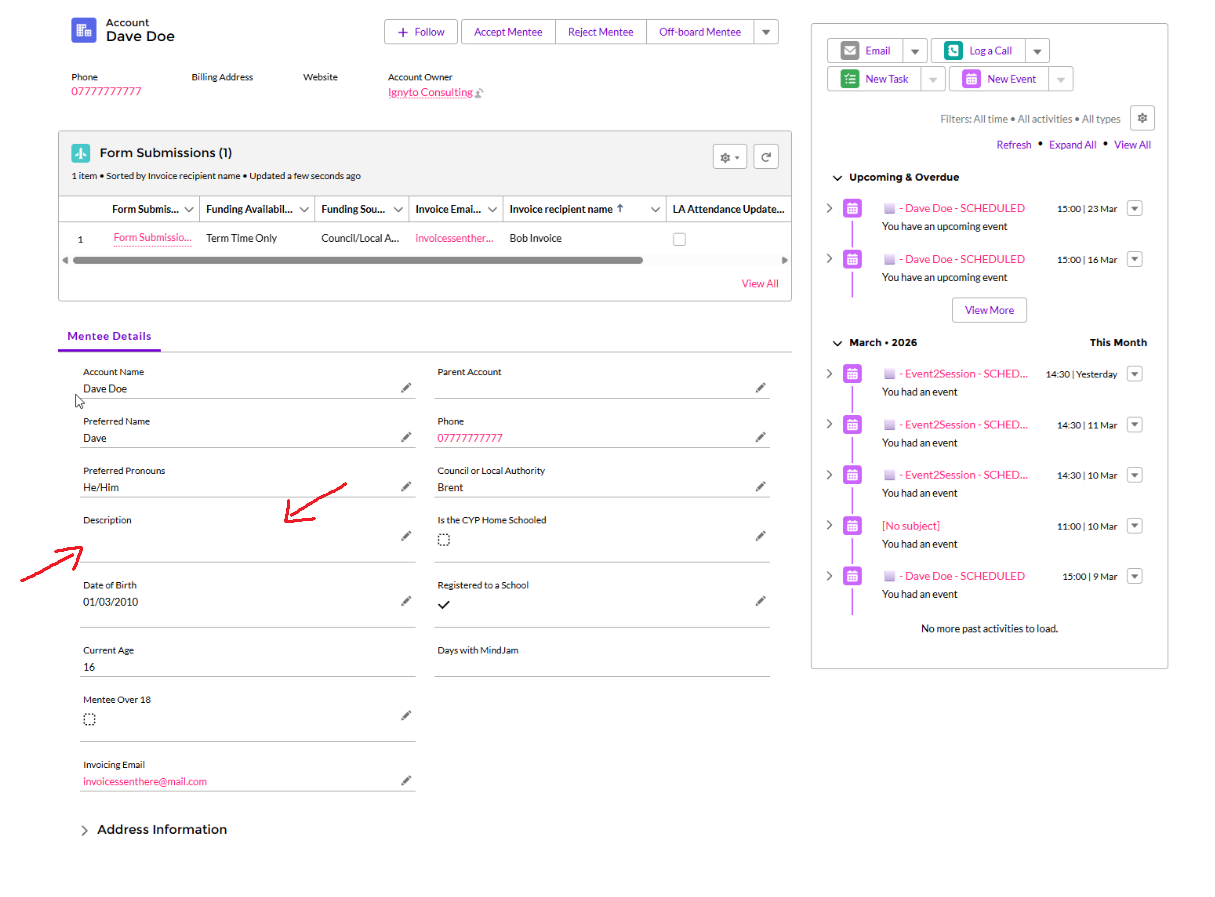Click the refresh icon in Form Submissions panel
This screenshot has width=1215, height=897.
(765, 156)
